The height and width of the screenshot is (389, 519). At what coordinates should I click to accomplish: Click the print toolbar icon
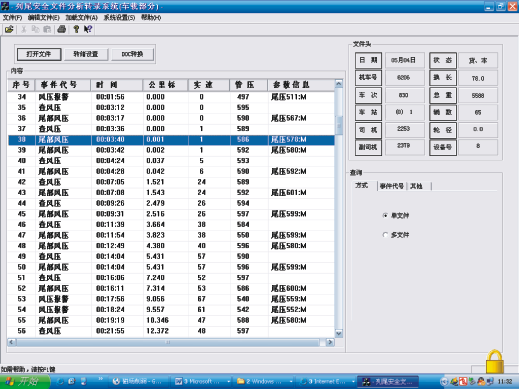pos(61,29)
